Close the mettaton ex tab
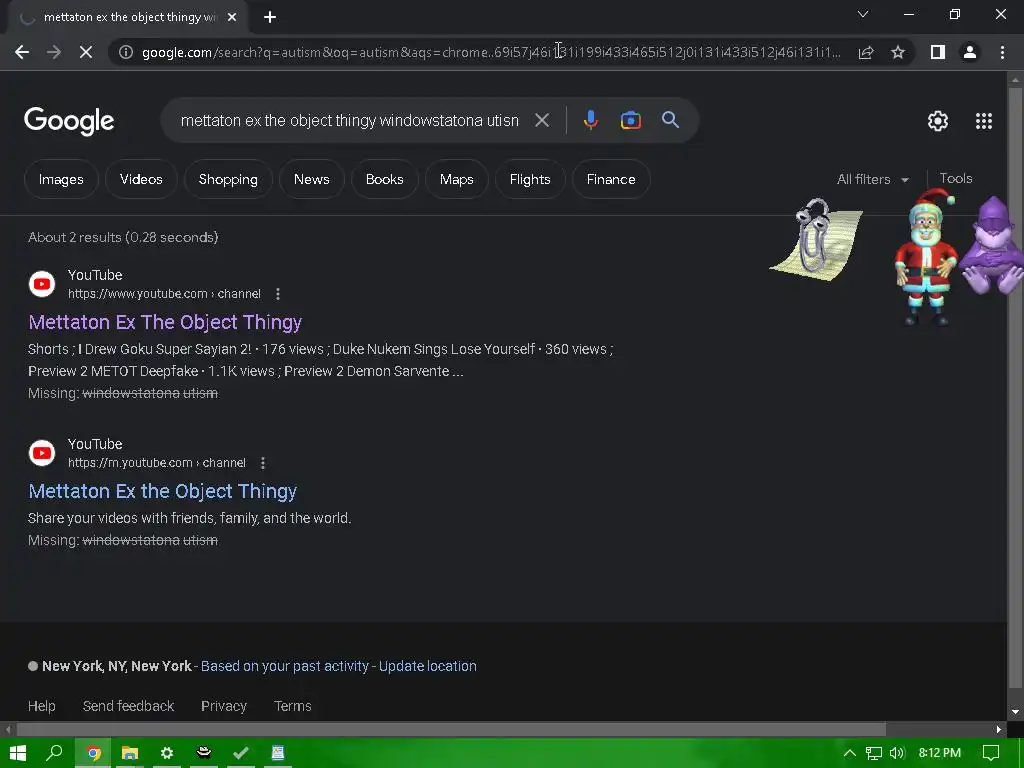1024x768 pixels. click(232, 17)
